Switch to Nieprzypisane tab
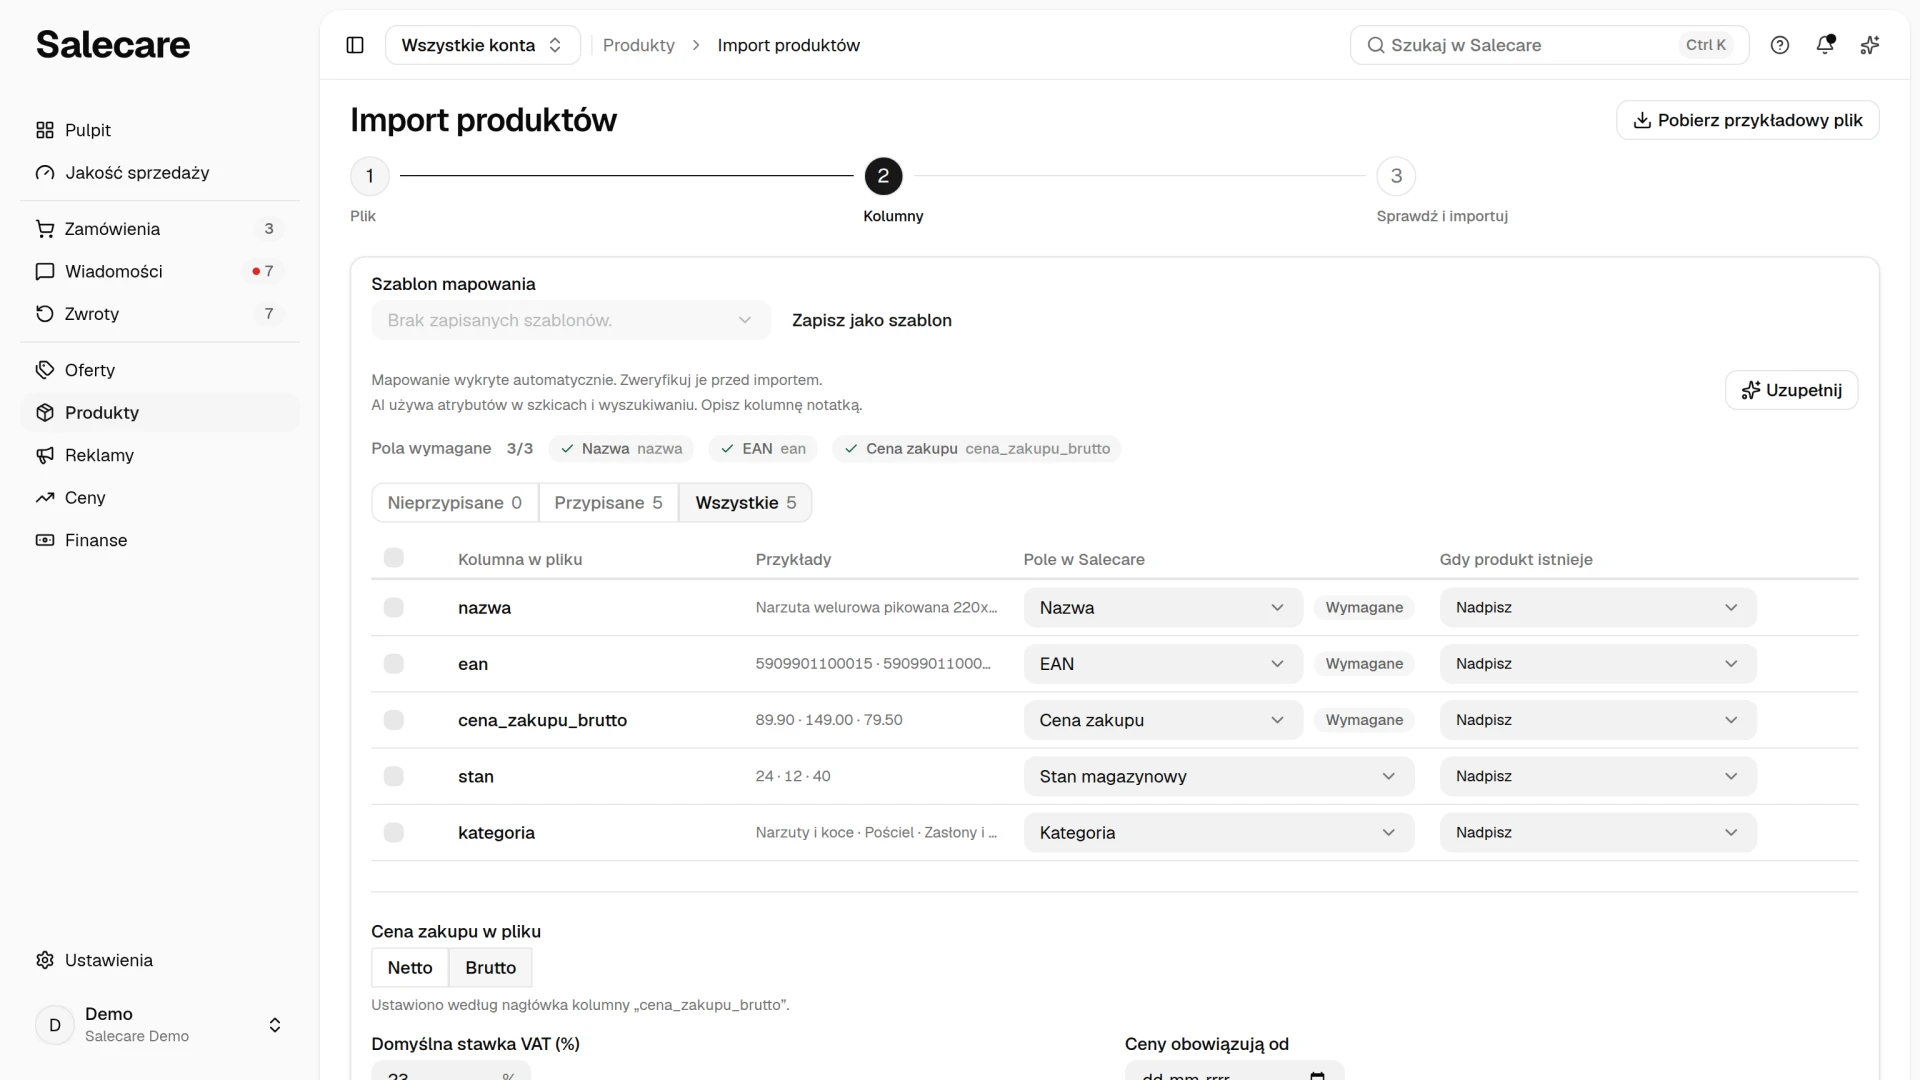Viewport: 1920px width, 1080px height. point(455,503)
